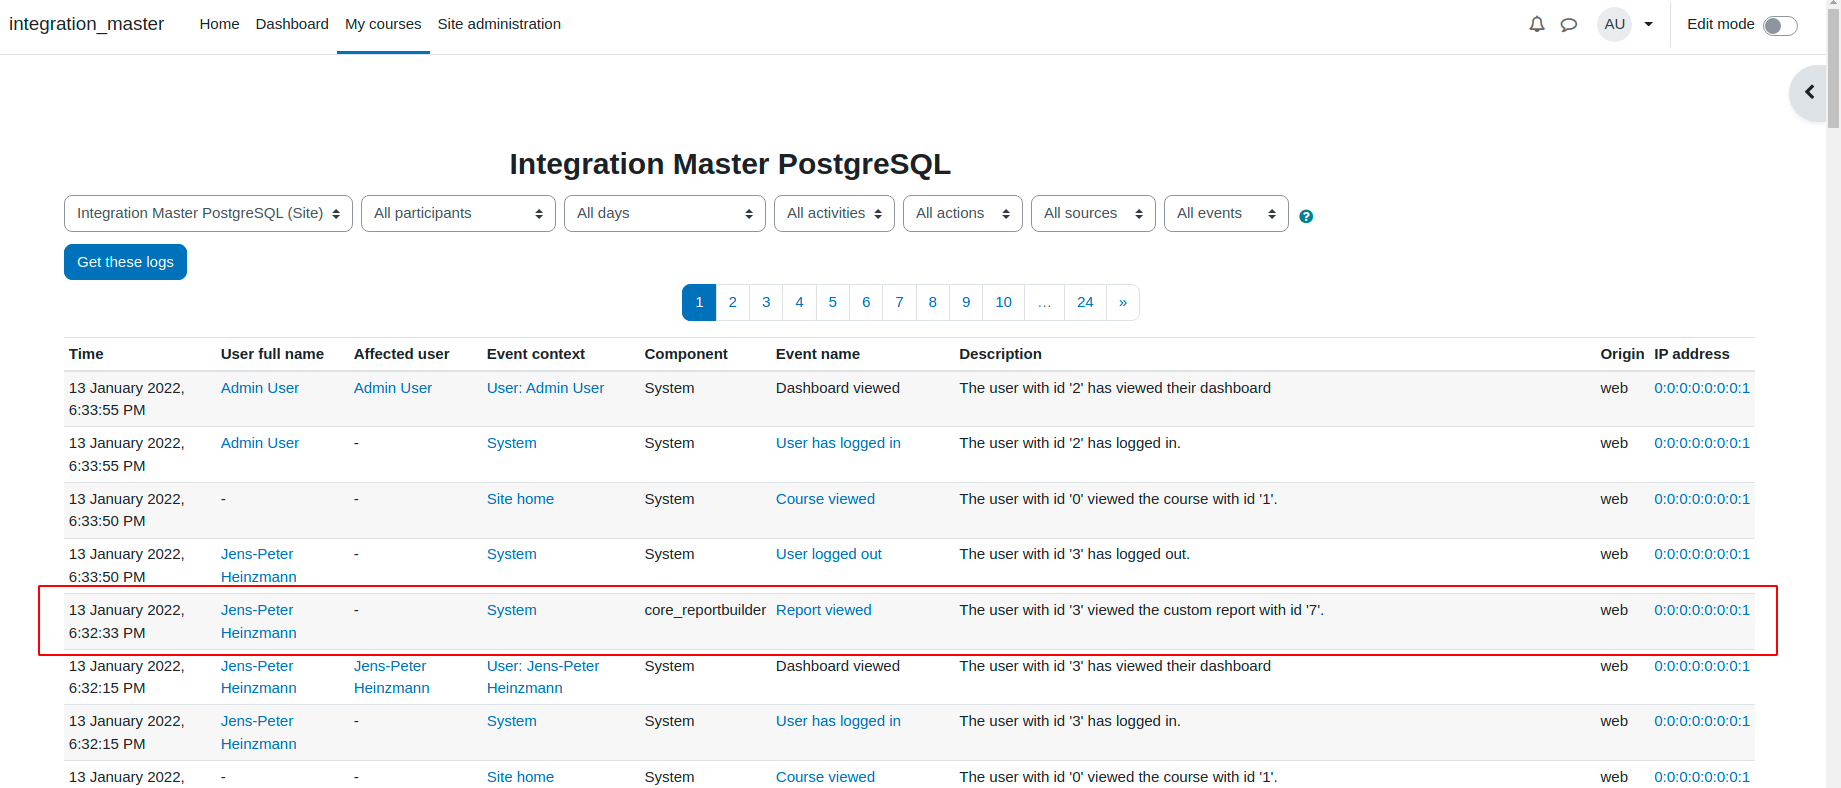The width and height of the screenshot is (1841, 788).
Task: Click the IP address column header
Action: point(1692,354)
